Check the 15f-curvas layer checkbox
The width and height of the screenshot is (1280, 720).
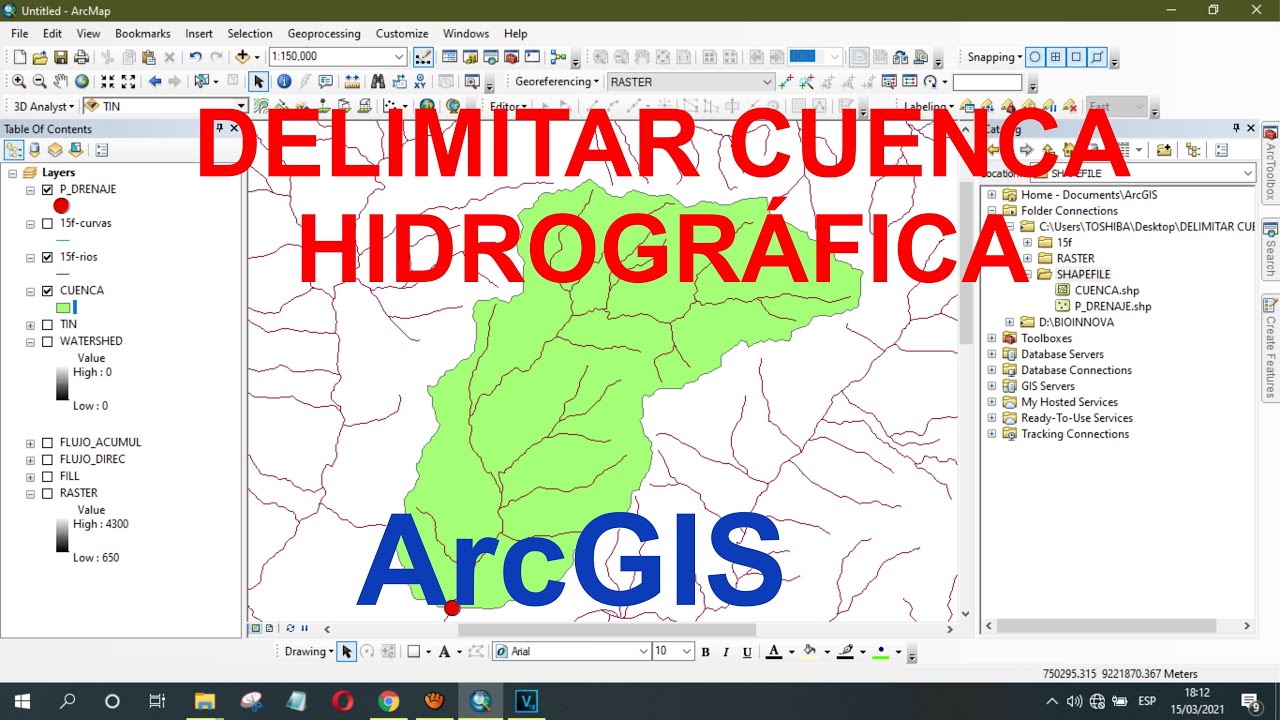(47, 224)
